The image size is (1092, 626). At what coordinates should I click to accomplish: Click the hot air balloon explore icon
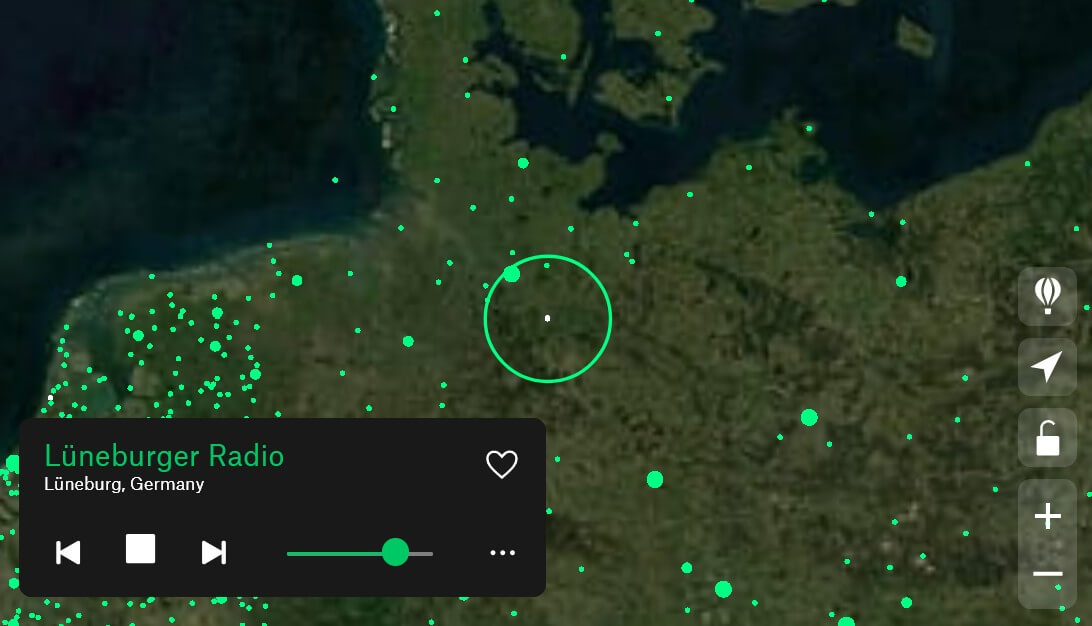(x=1046, y=296)
